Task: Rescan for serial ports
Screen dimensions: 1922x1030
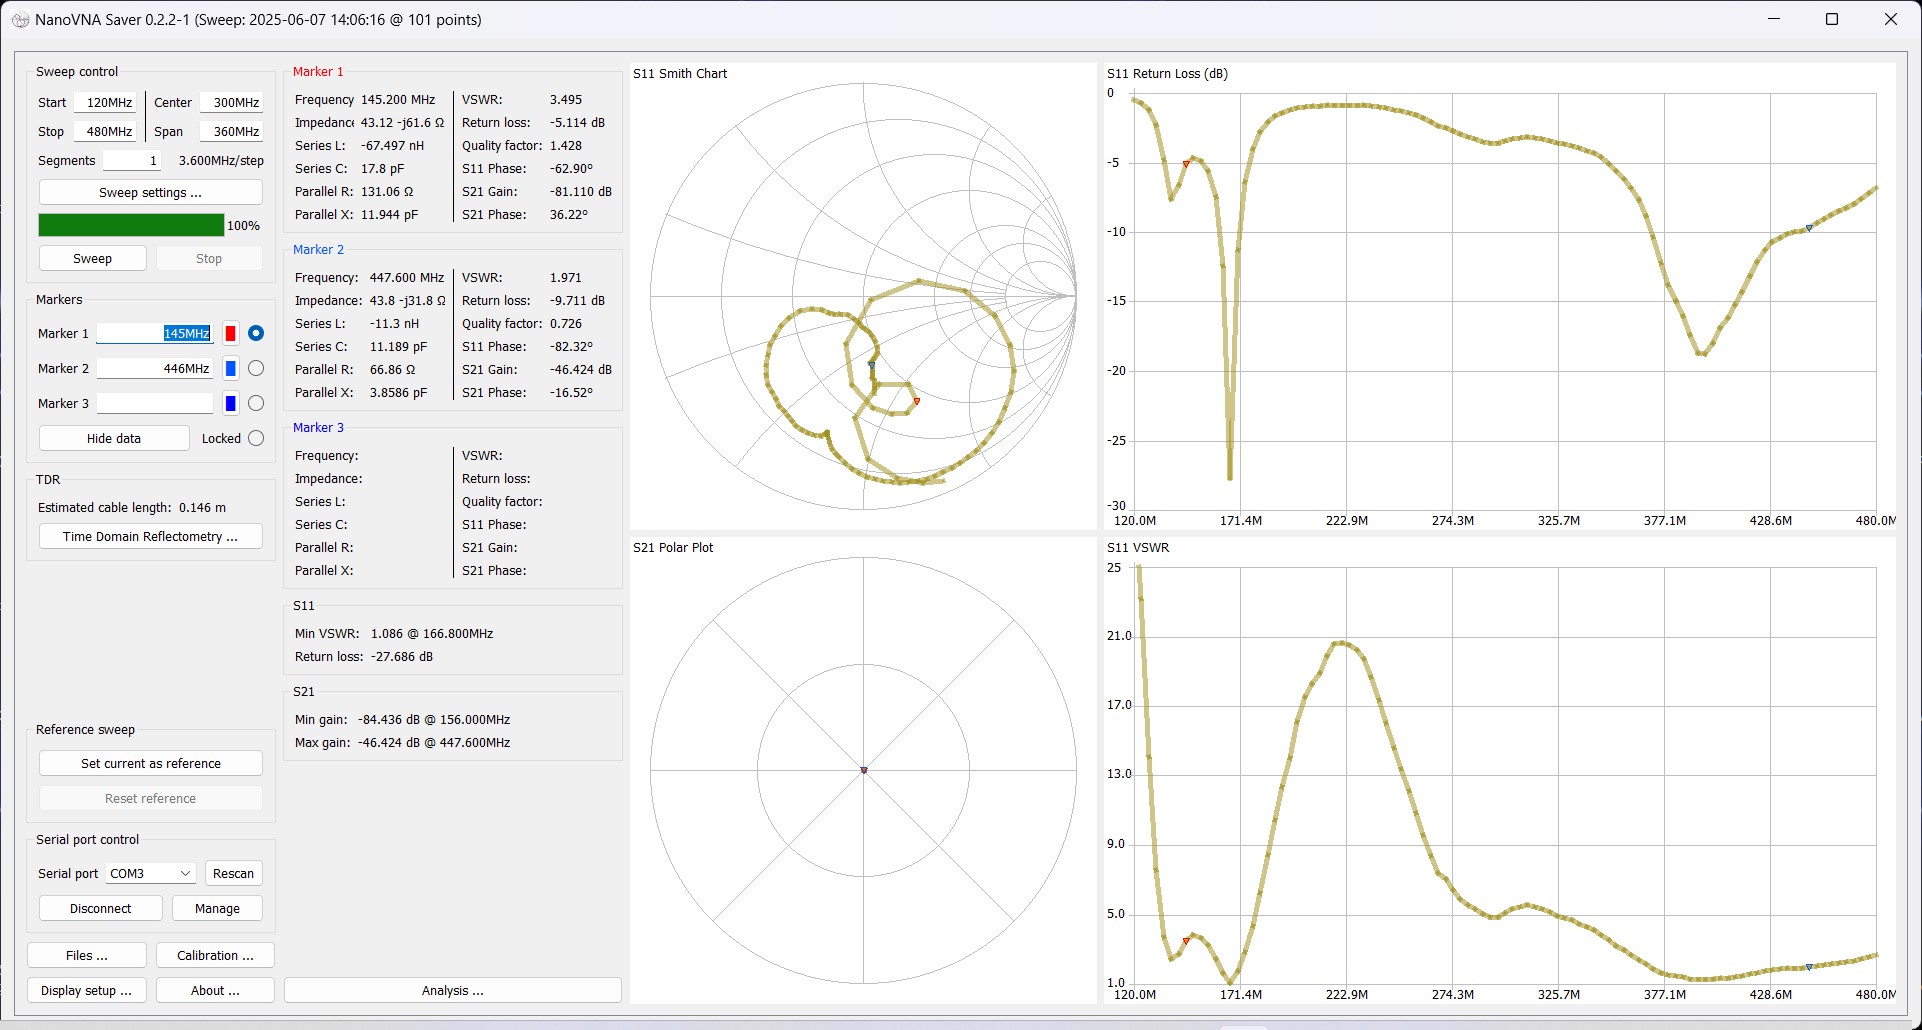Action: 233,873
